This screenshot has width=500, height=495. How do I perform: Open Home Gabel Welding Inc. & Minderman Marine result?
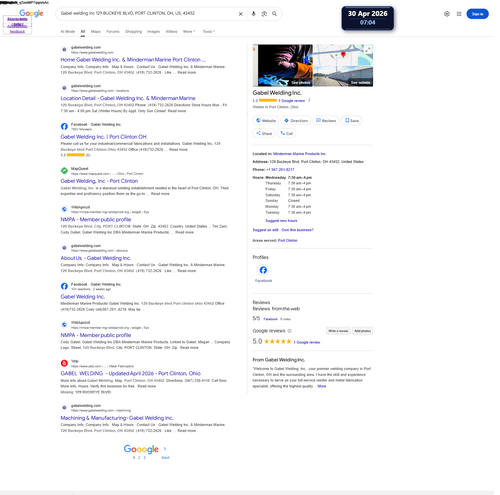133,60
